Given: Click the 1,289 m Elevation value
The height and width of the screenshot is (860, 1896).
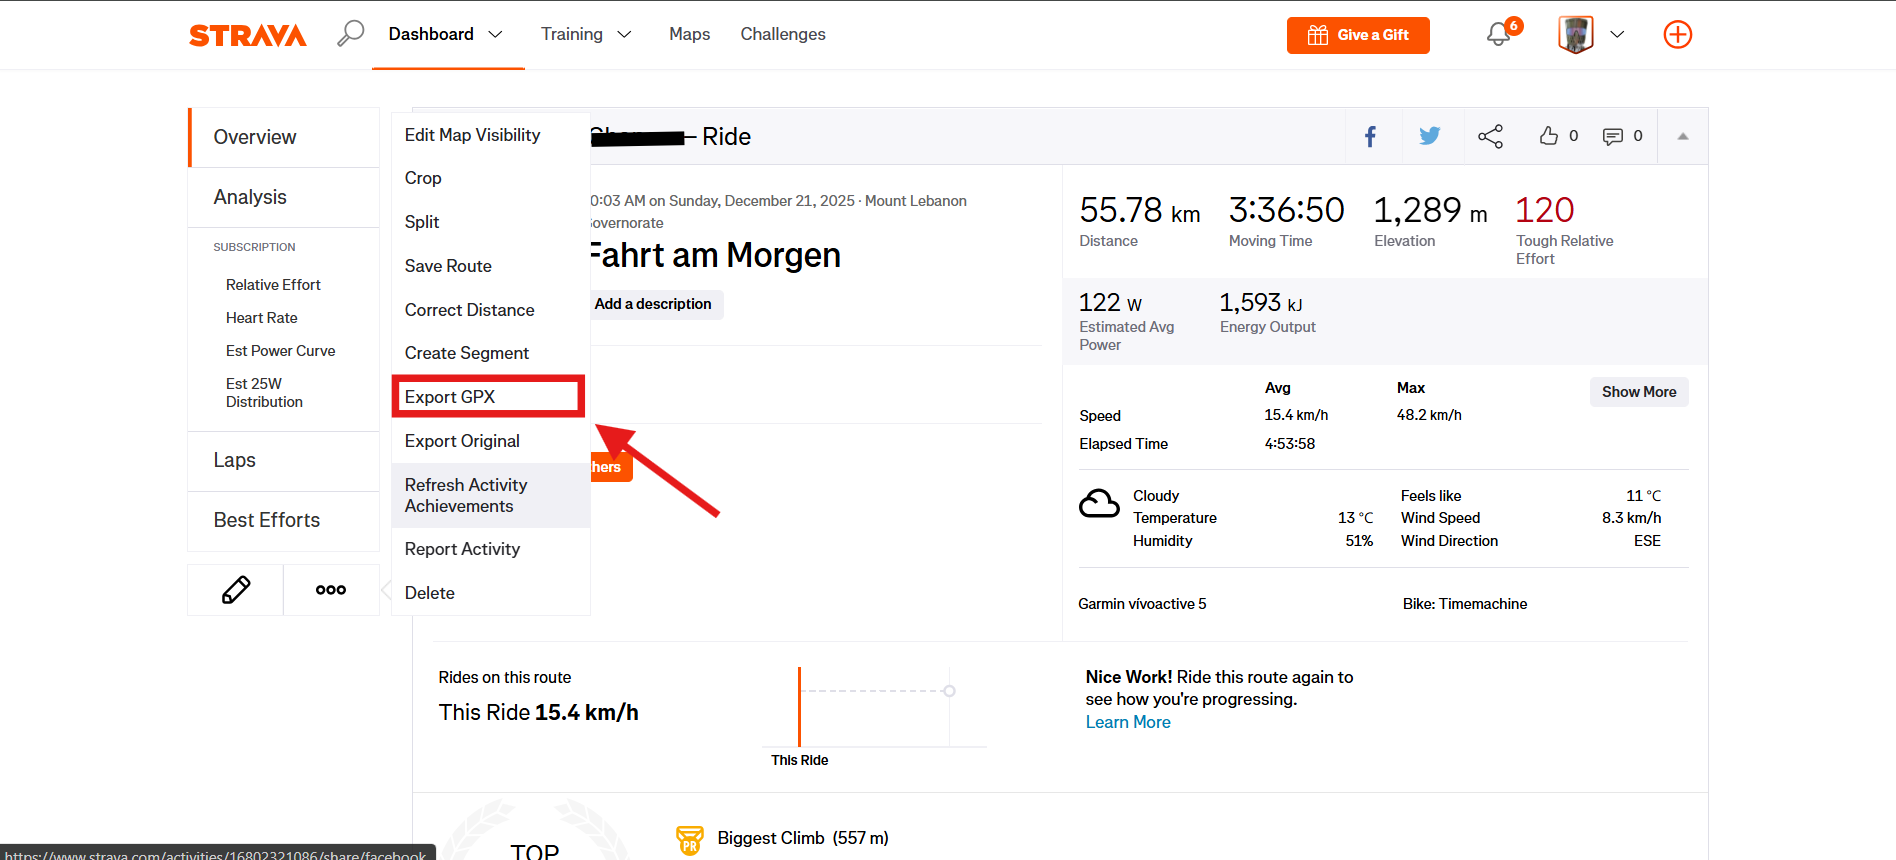Looking at the screenshot, I should point(1430,210).
